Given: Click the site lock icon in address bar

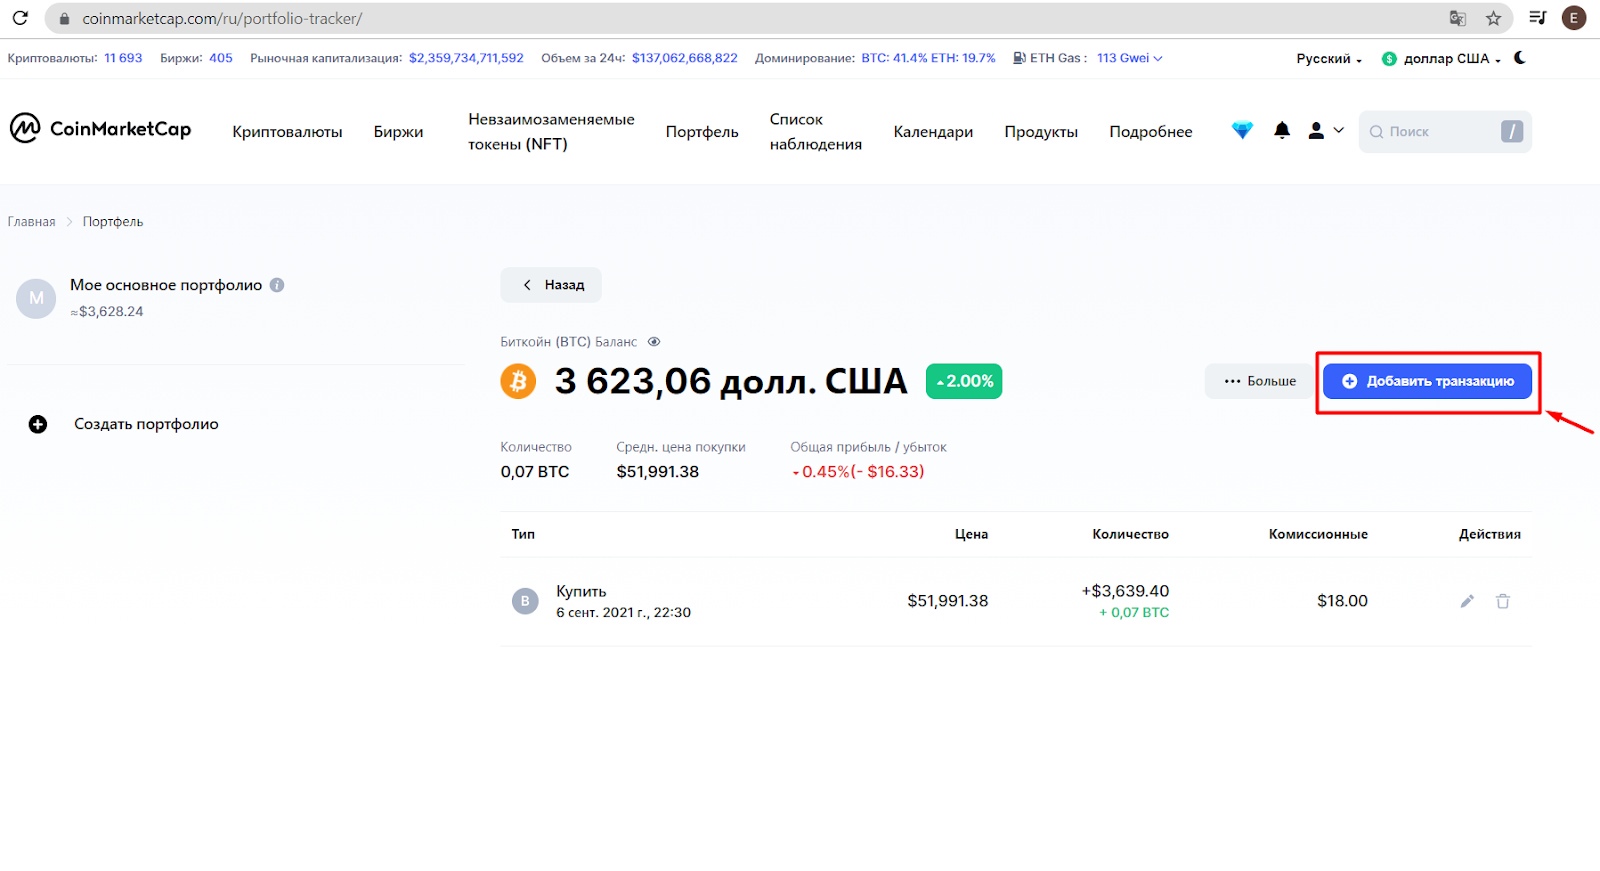Looking at the screenshot, I should 64,19.
